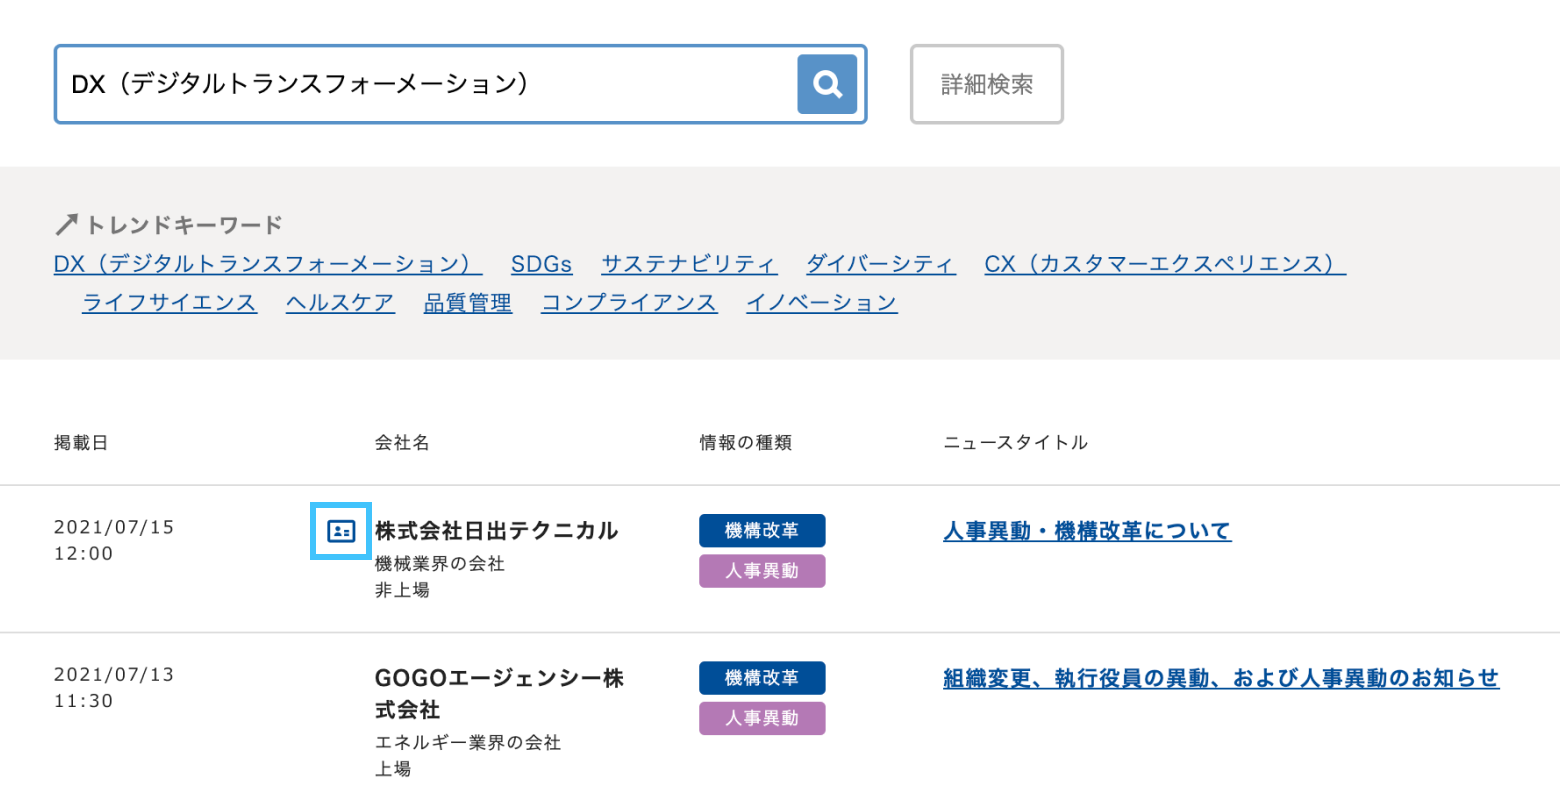The image size is (1560, 800).
Task: Click the 会社名 column header
Action: point(402,442)
